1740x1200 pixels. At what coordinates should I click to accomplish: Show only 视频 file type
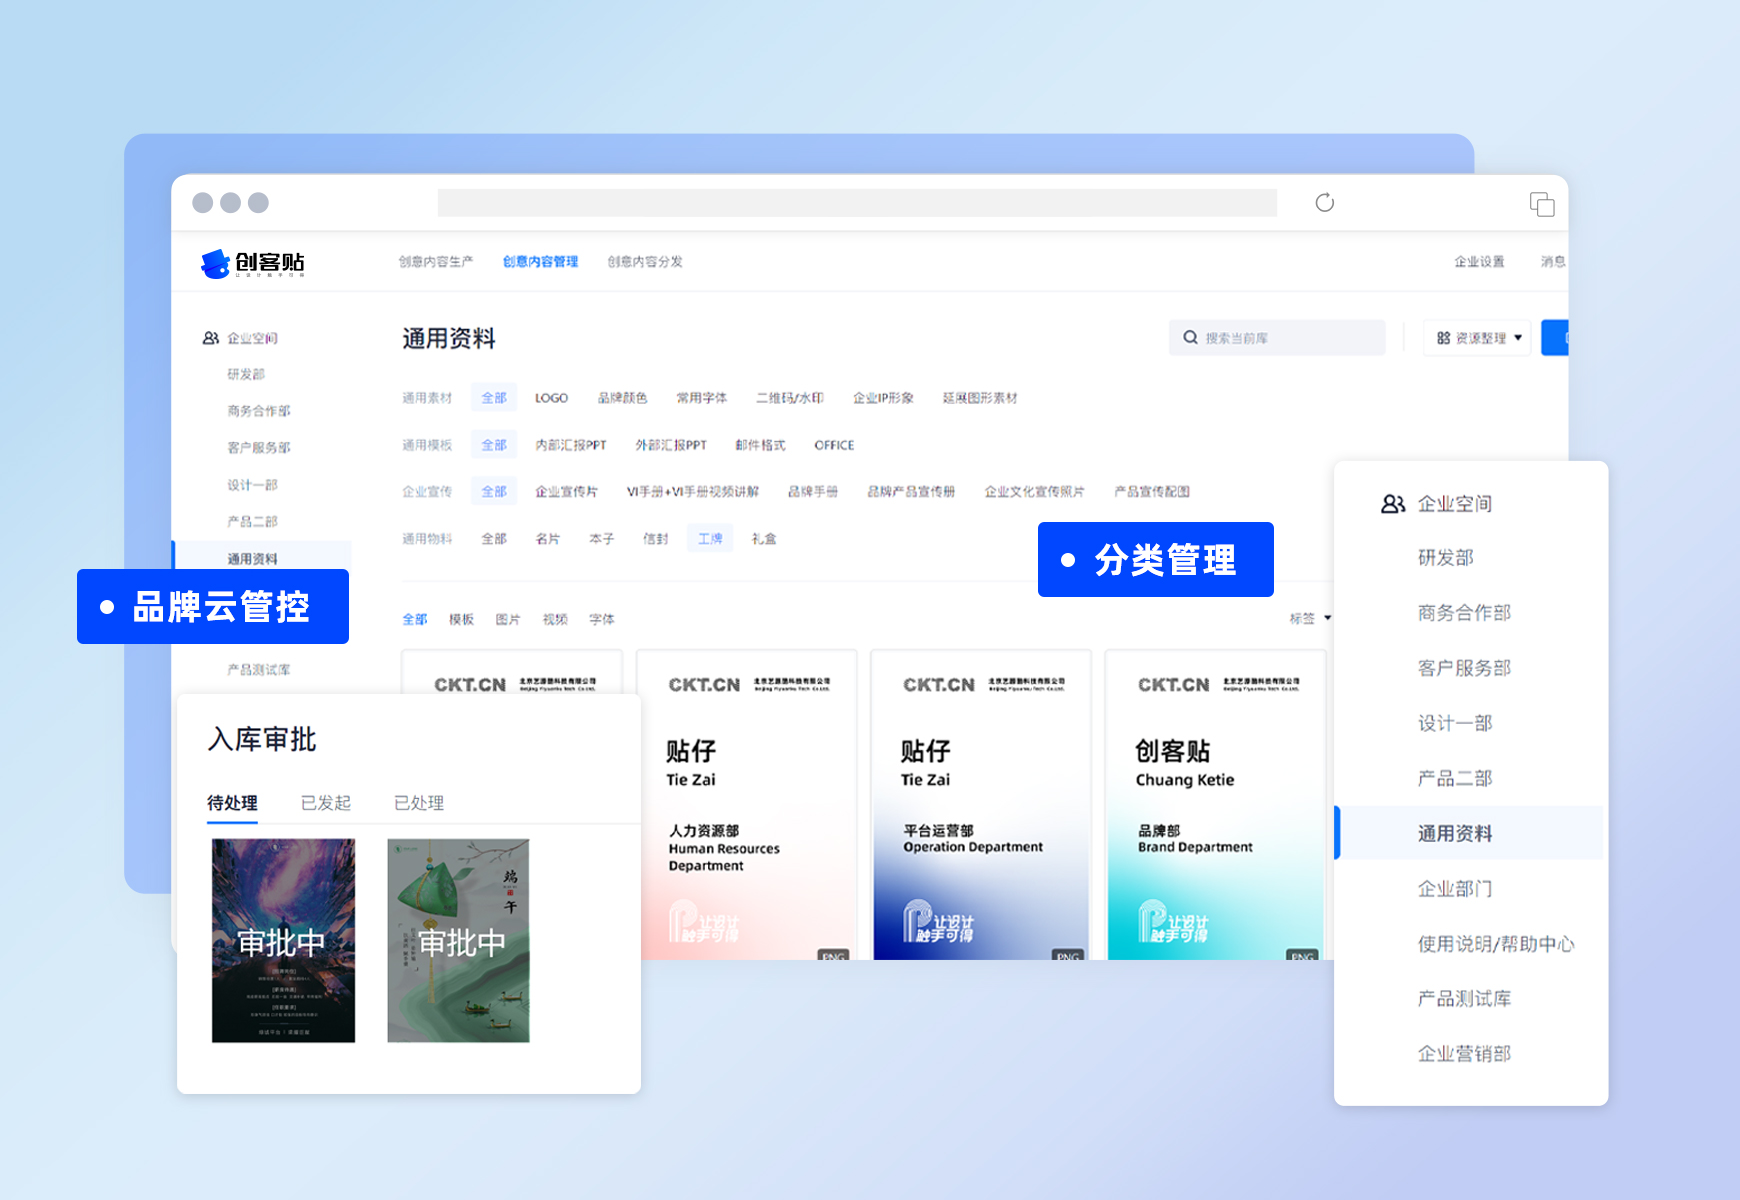pyautogui.click(x=555, y=620)
